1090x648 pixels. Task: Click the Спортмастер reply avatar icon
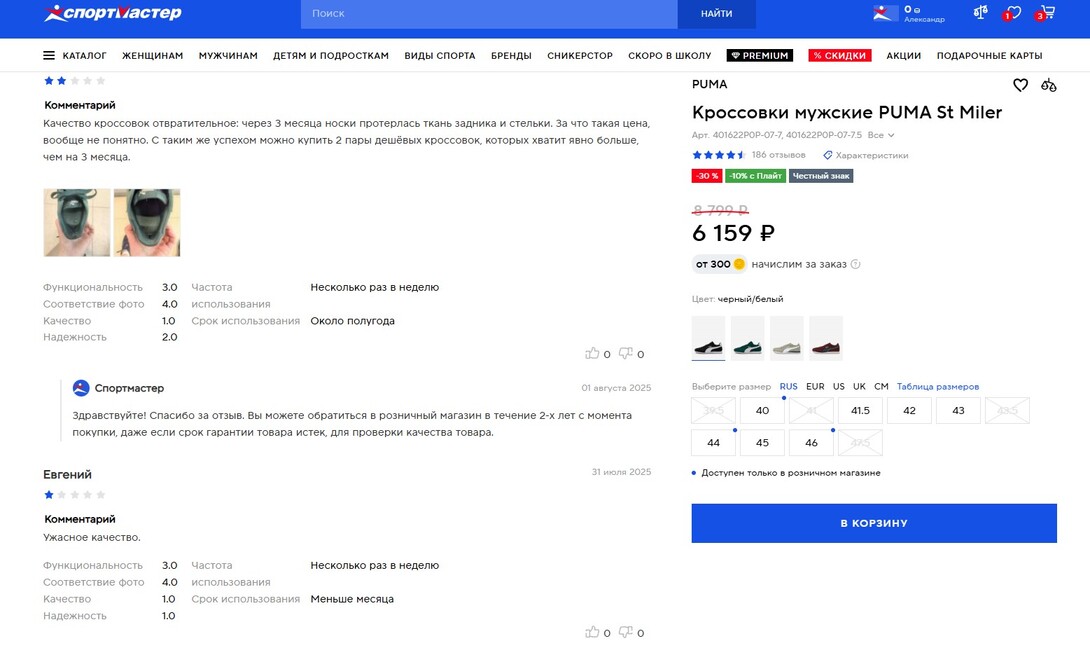click(x=81, y=388)
